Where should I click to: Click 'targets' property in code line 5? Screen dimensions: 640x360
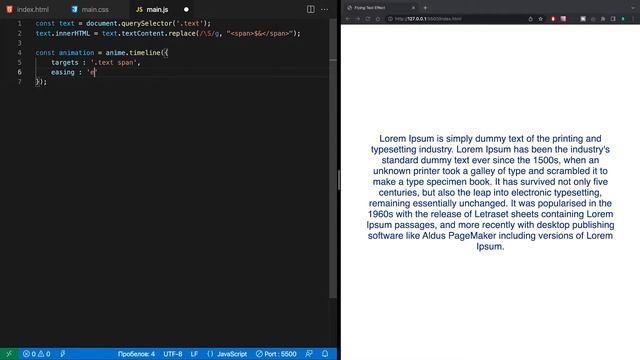64,62
